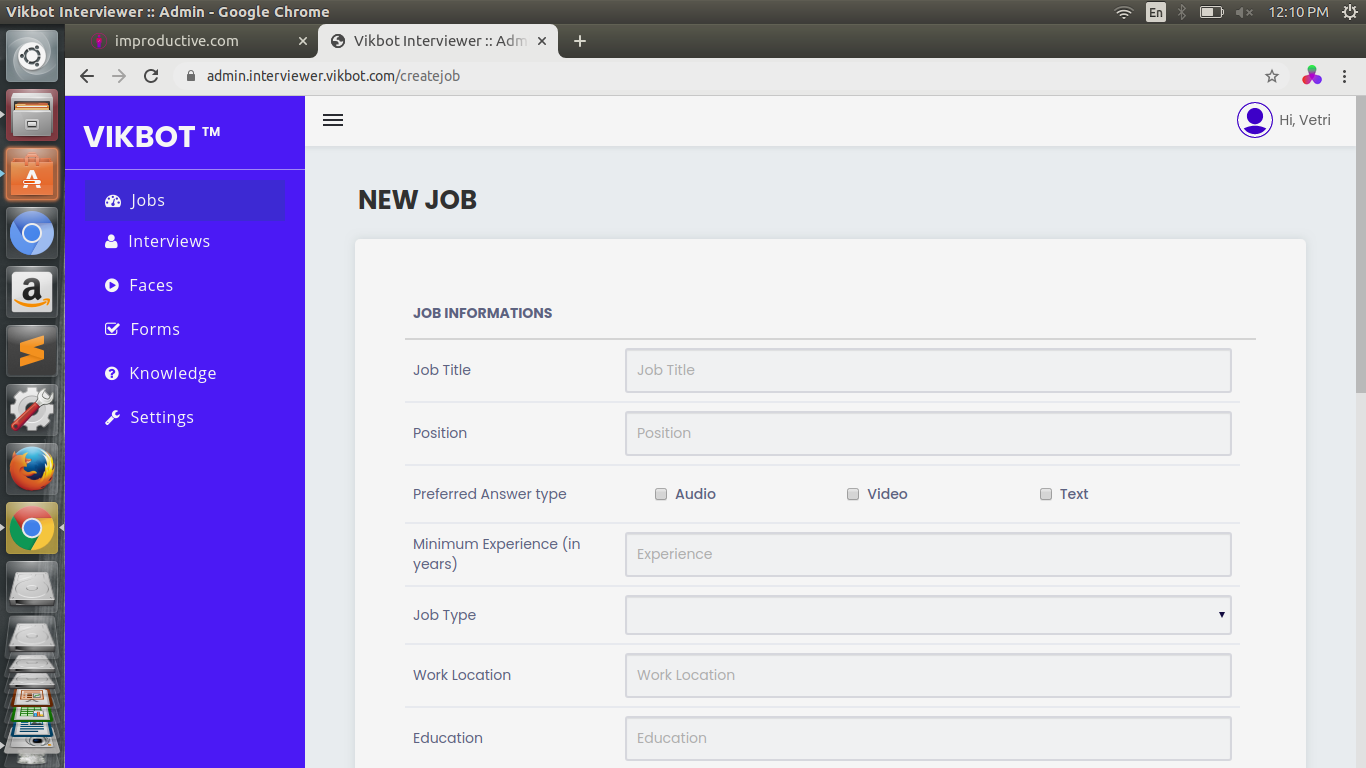Click the Work Location input field

(x=928, y=675)
